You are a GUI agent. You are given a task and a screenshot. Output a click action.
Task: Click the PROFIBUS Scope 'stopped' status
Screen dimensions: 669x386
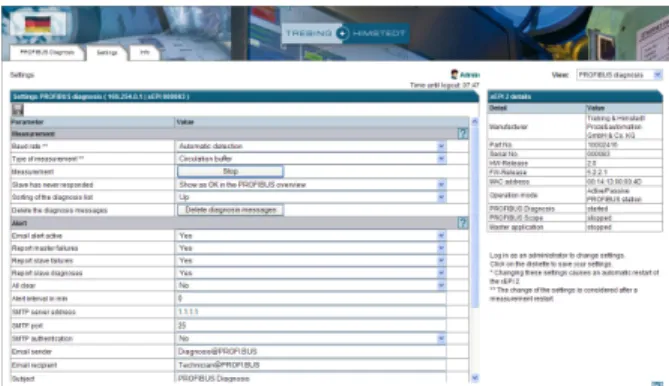tap(599, 218)
